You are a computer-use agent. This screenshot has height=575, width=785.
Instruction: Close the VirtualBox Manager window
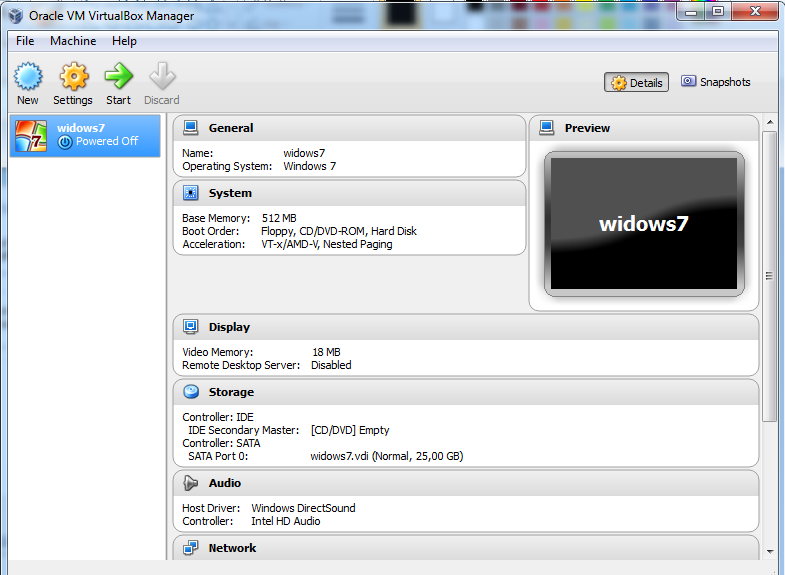tap(755, 12)
